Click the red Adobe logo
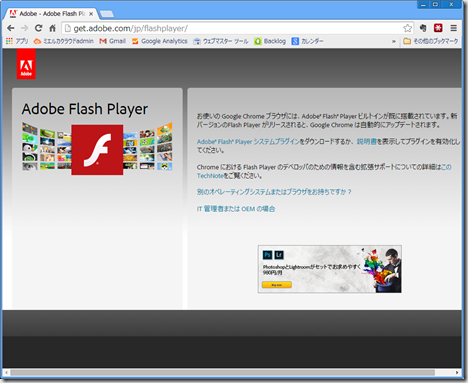Image resolution: width=468 pixels, height=383 pixels. 26,64
